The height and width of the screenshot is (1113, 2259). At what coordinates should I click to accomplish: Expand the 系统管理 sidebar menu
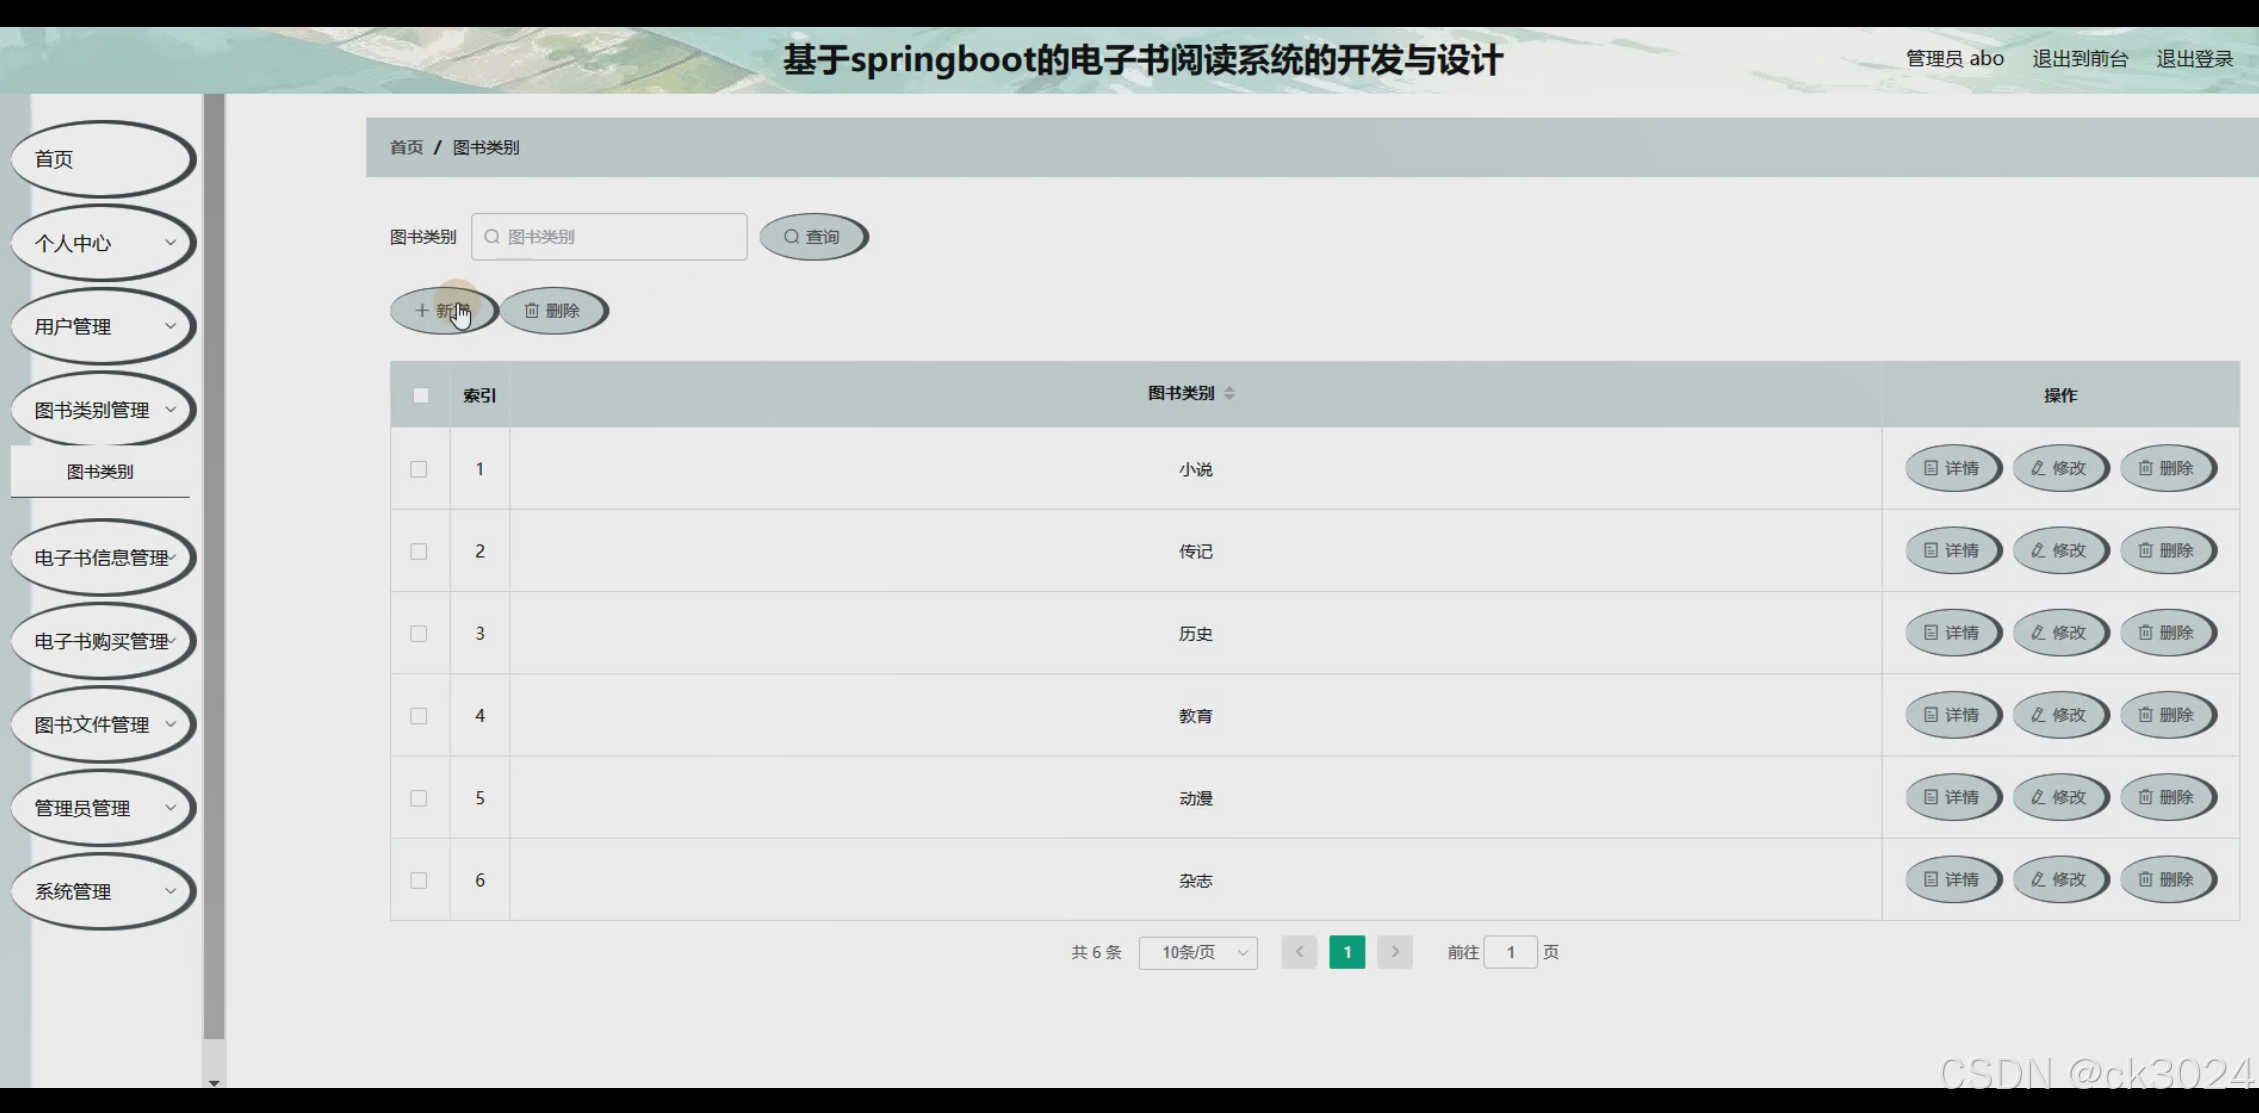click(102, 892)
